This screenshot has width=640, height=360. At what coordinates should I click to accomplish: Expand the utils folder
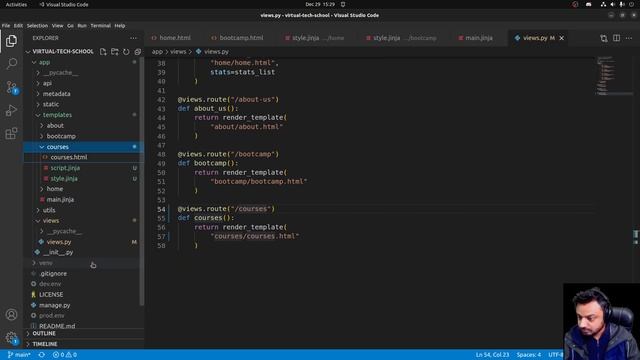click(49, 210)
